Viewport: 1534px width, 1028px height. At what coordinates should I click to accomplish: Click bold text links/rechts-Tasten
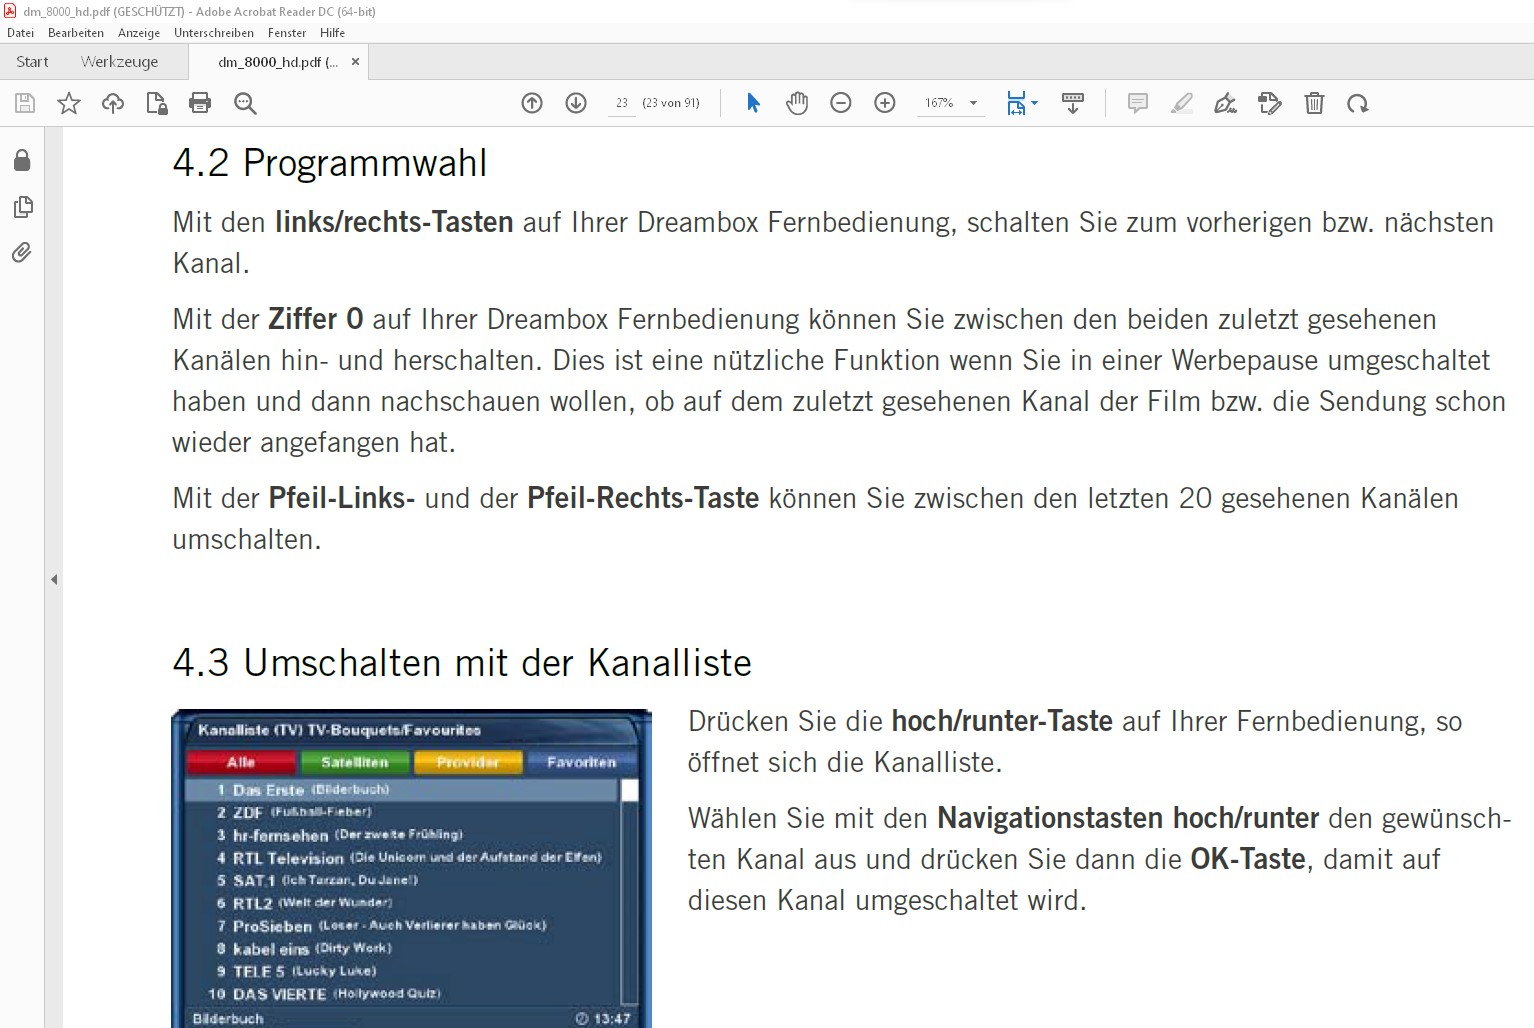394,222
